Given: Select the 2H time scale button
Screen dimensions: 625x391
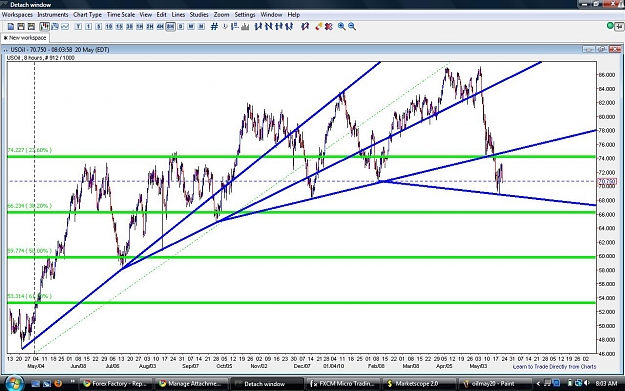Looking at the screenshot, I should tap(150, 27).
